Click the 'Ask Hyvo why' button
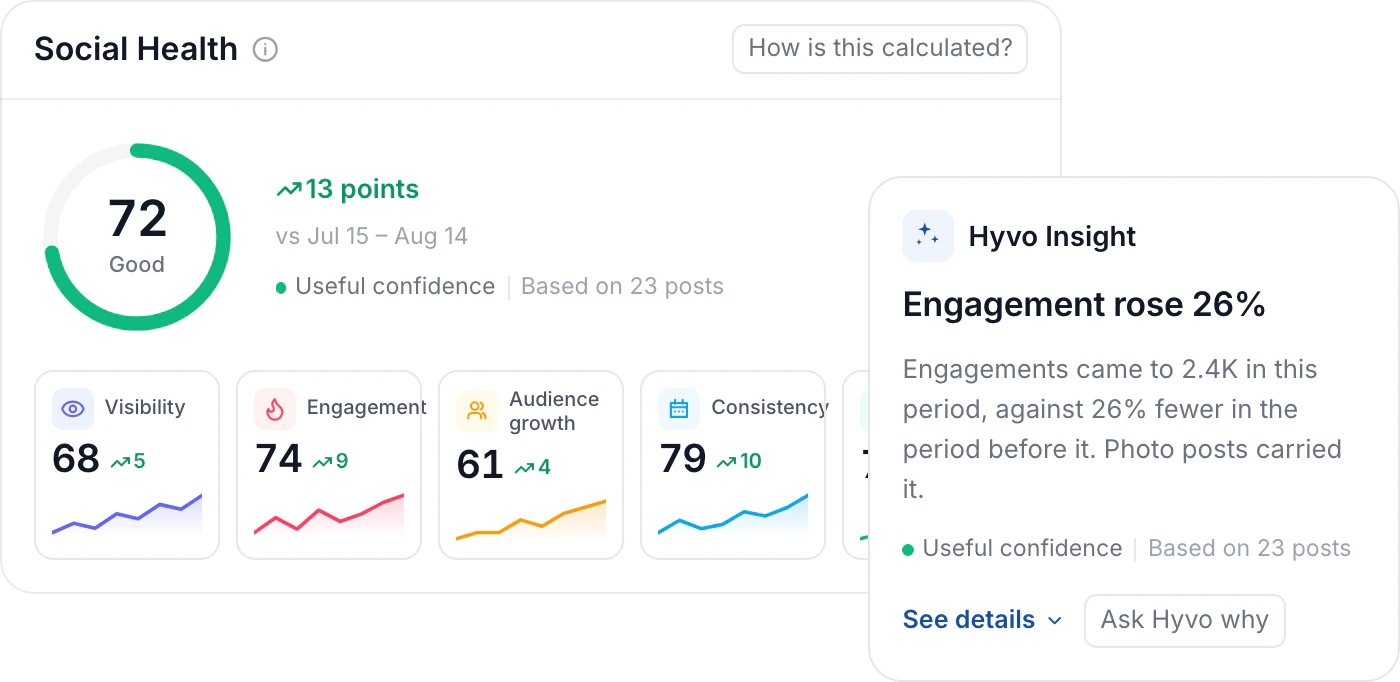The height and width of the screenshot is (682, 1400). click(x=1184, y=620)
